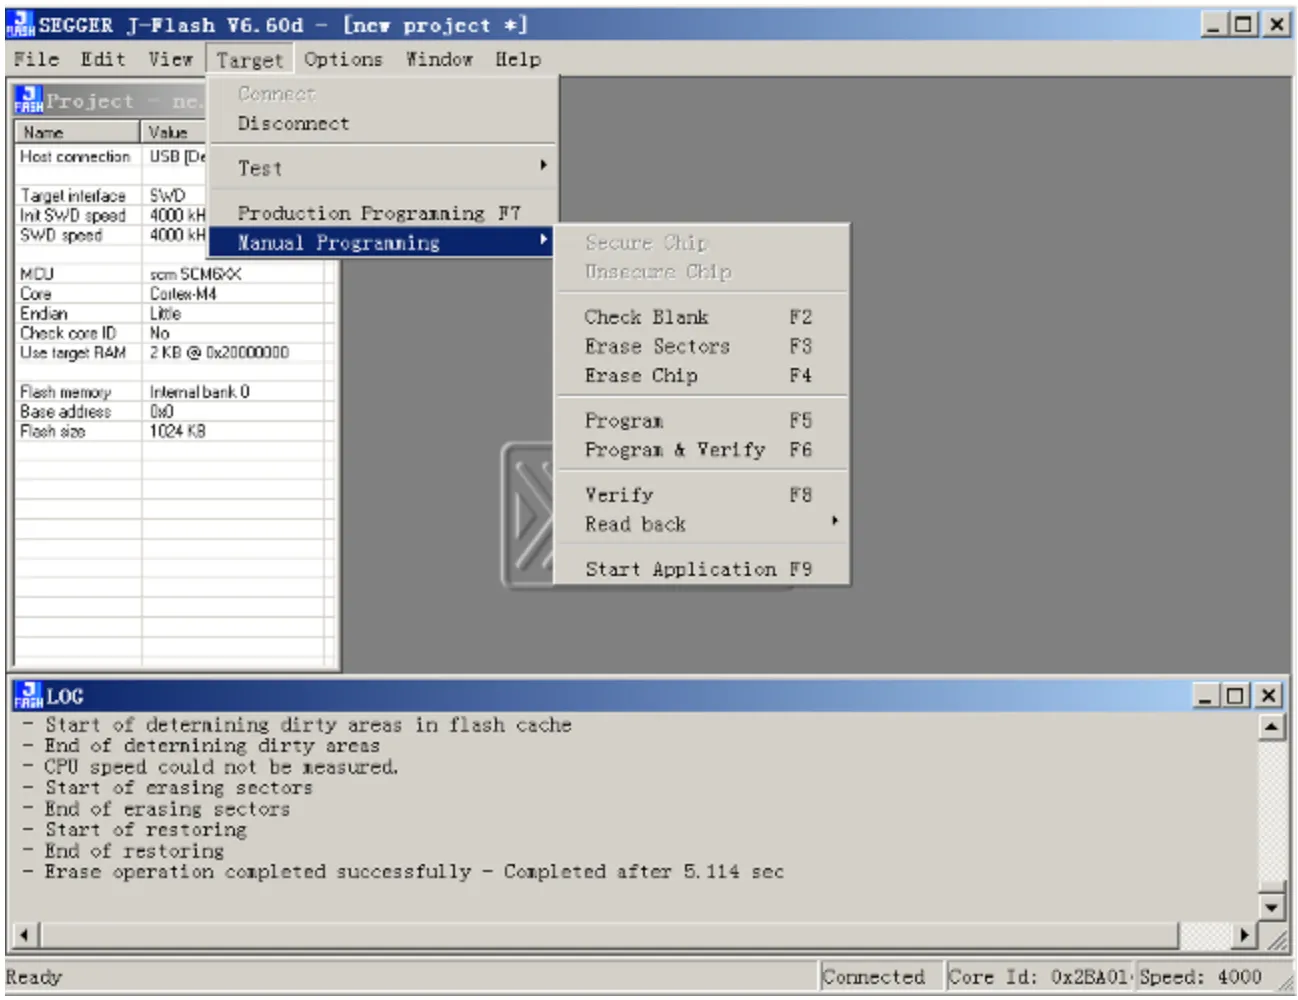Select Check Blank in submenu

702,317
